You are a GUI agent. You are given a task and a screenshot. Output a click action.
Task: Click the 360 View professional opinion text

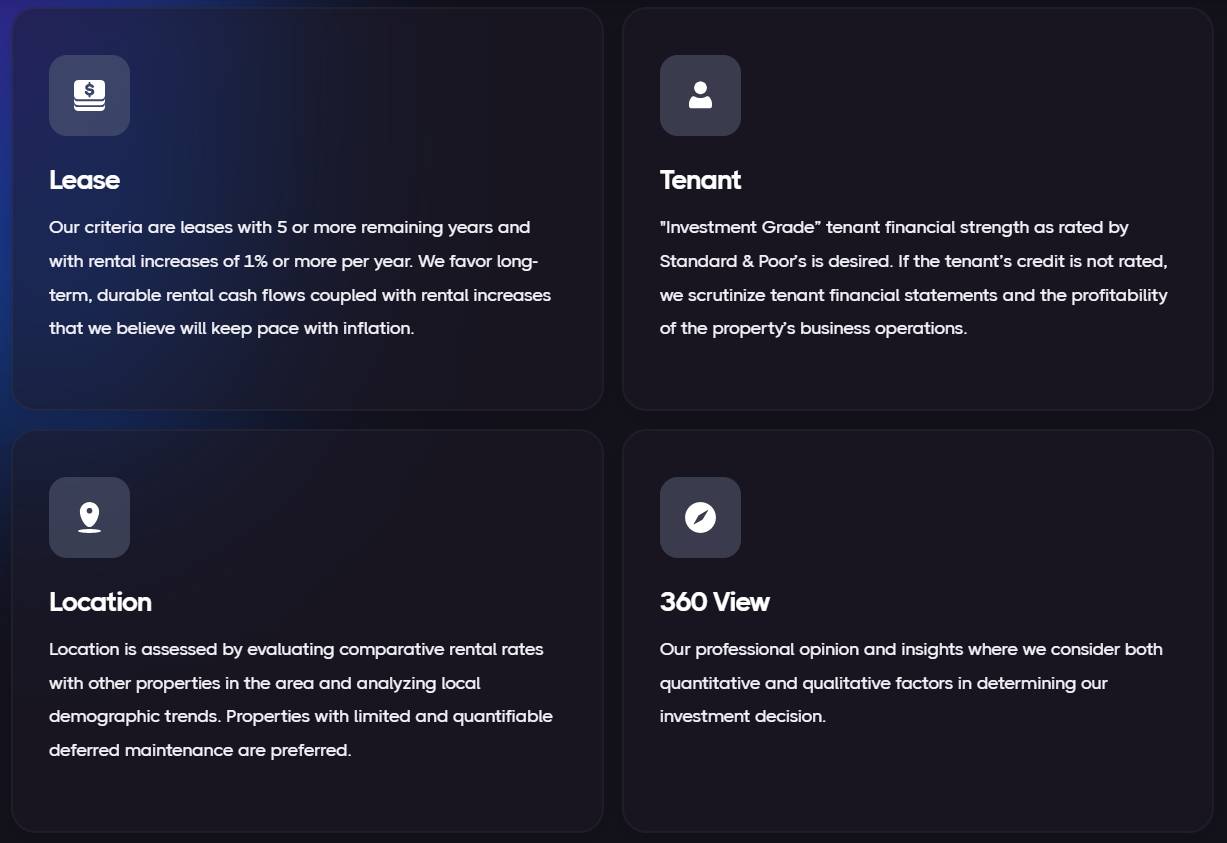click(x=911, y=683)
